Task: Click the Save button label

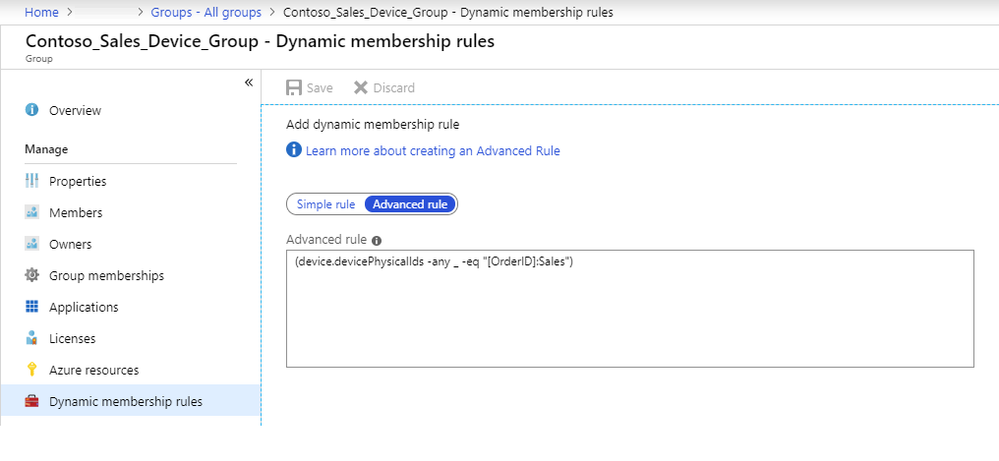Action: click(x=320, y=88)
